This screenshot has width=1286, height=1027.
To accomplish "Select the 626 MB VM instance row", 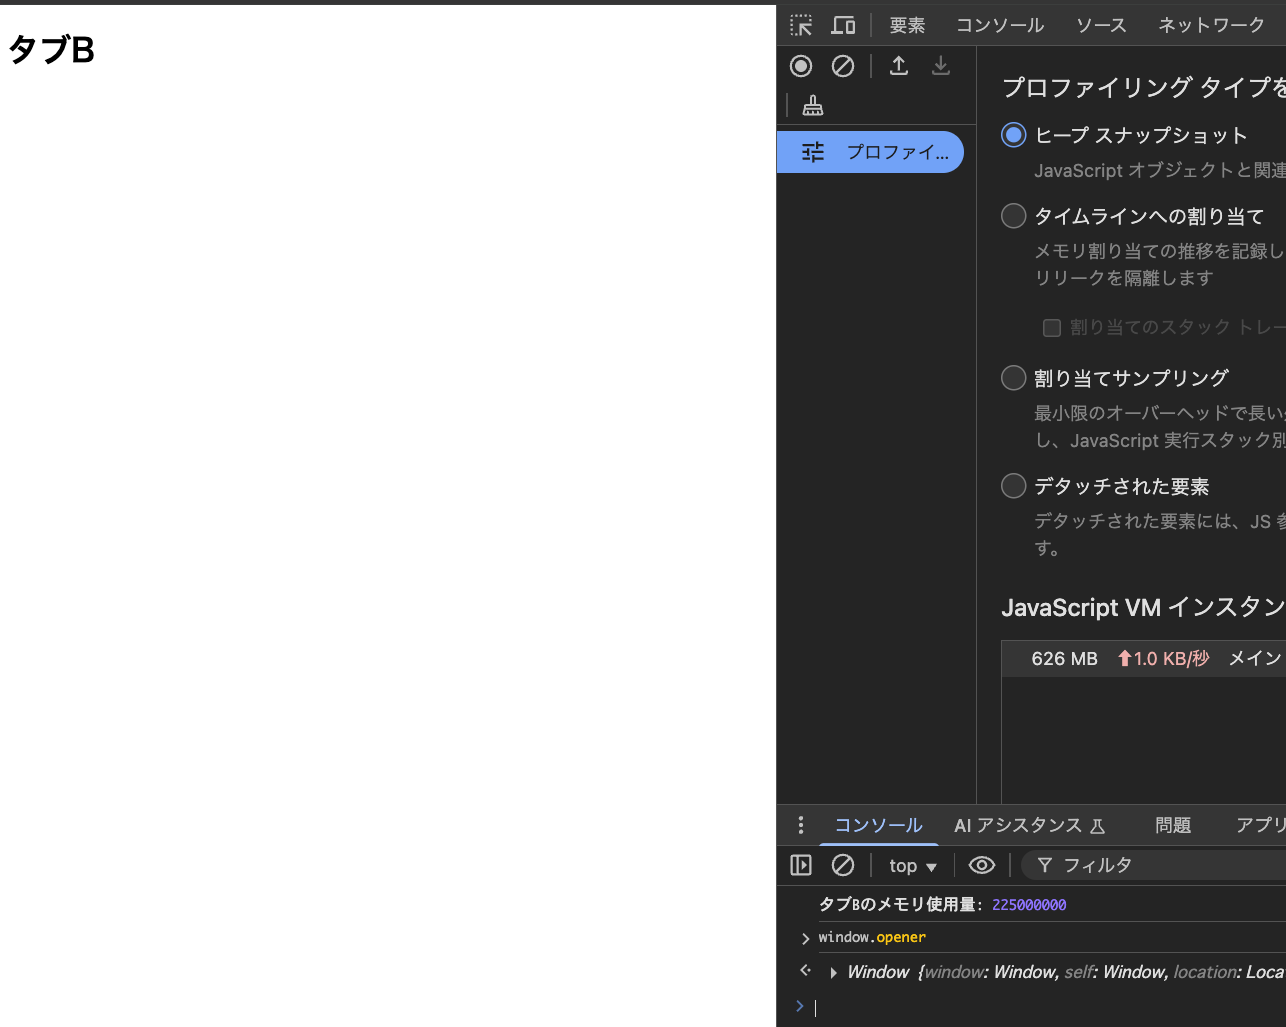I will click(1144, 659).
